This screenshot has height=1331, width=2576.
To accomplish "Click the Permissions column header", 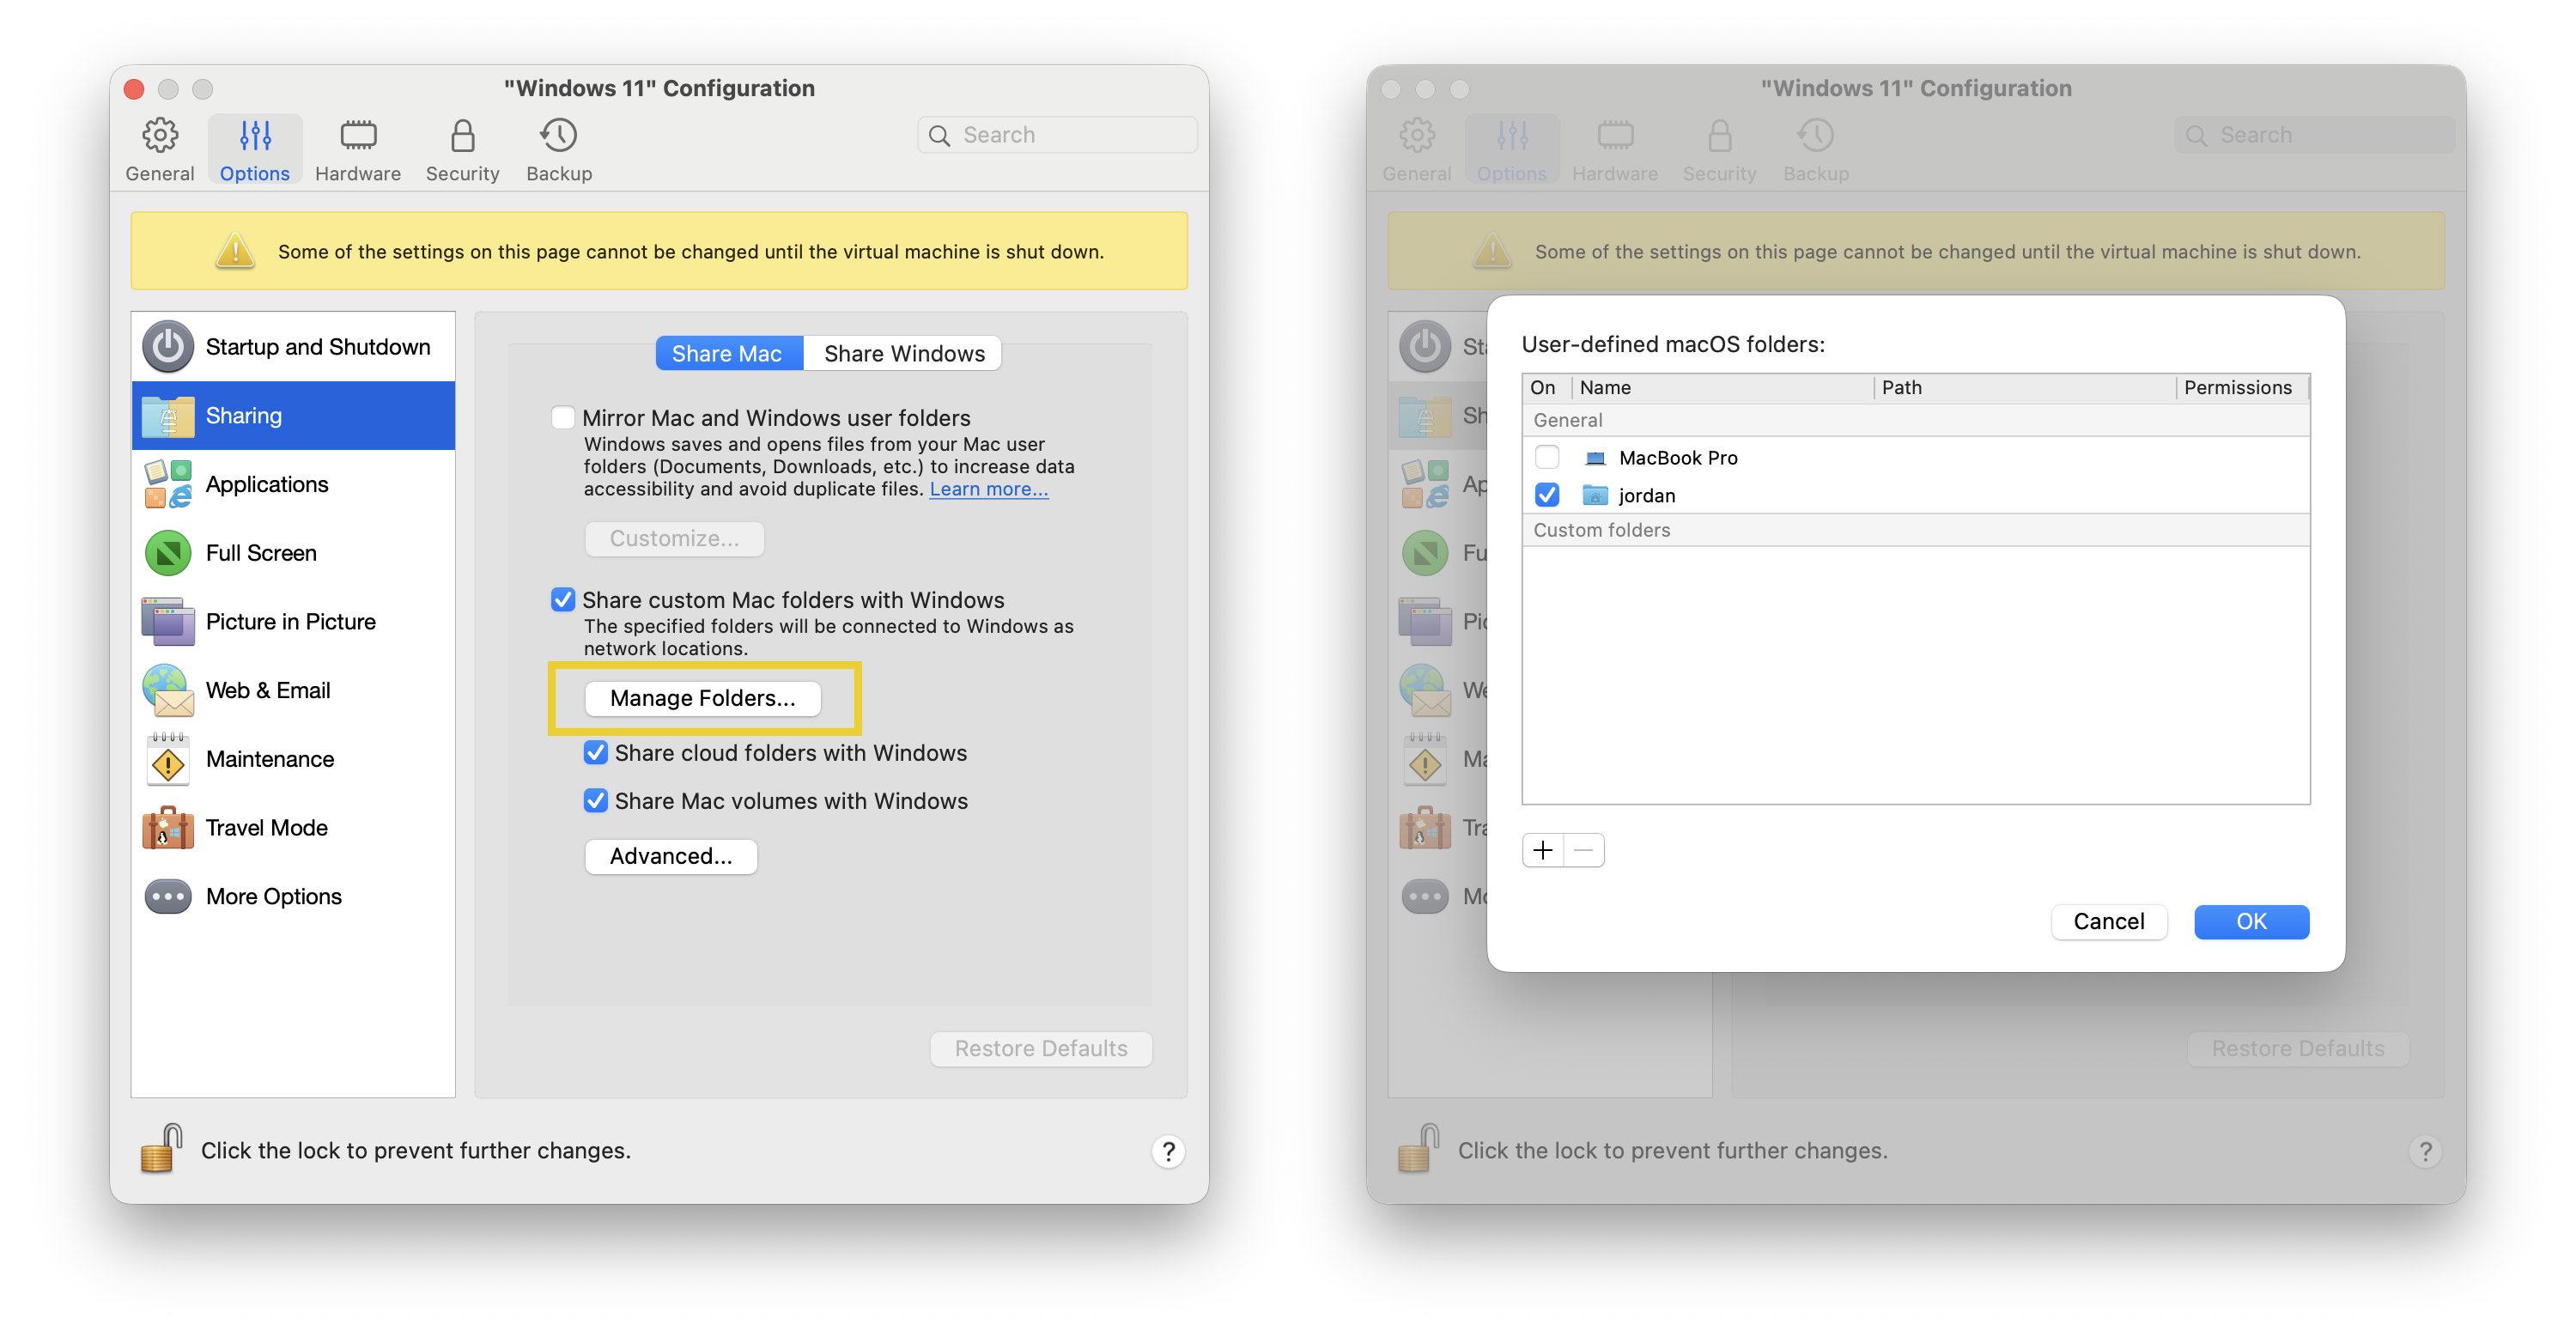I will (x=2242, y=387).
